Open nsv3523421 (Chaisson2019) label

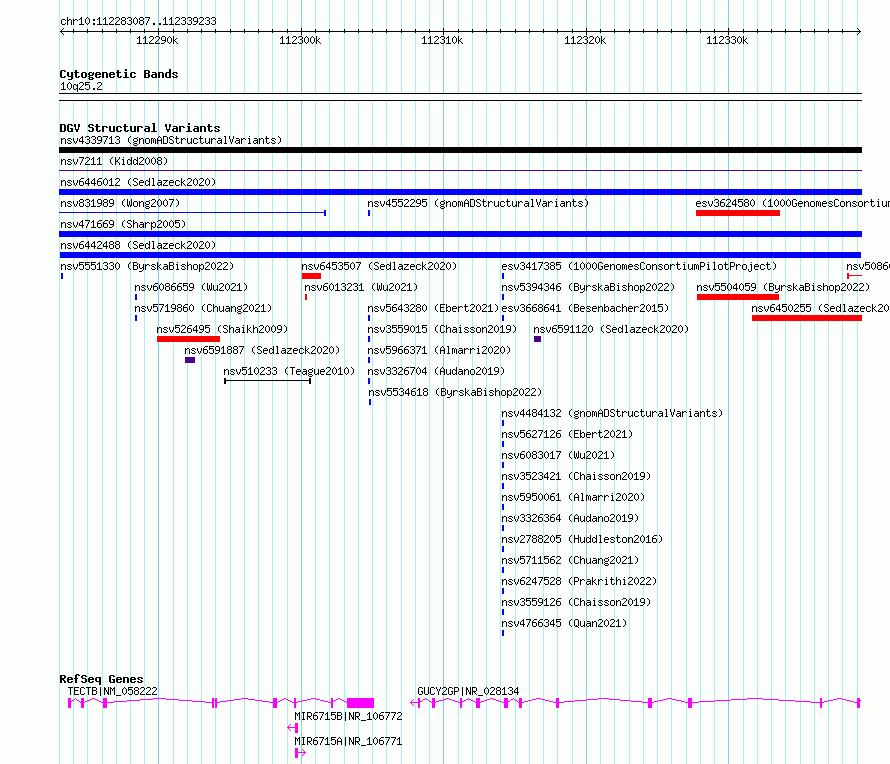[576, 476]
